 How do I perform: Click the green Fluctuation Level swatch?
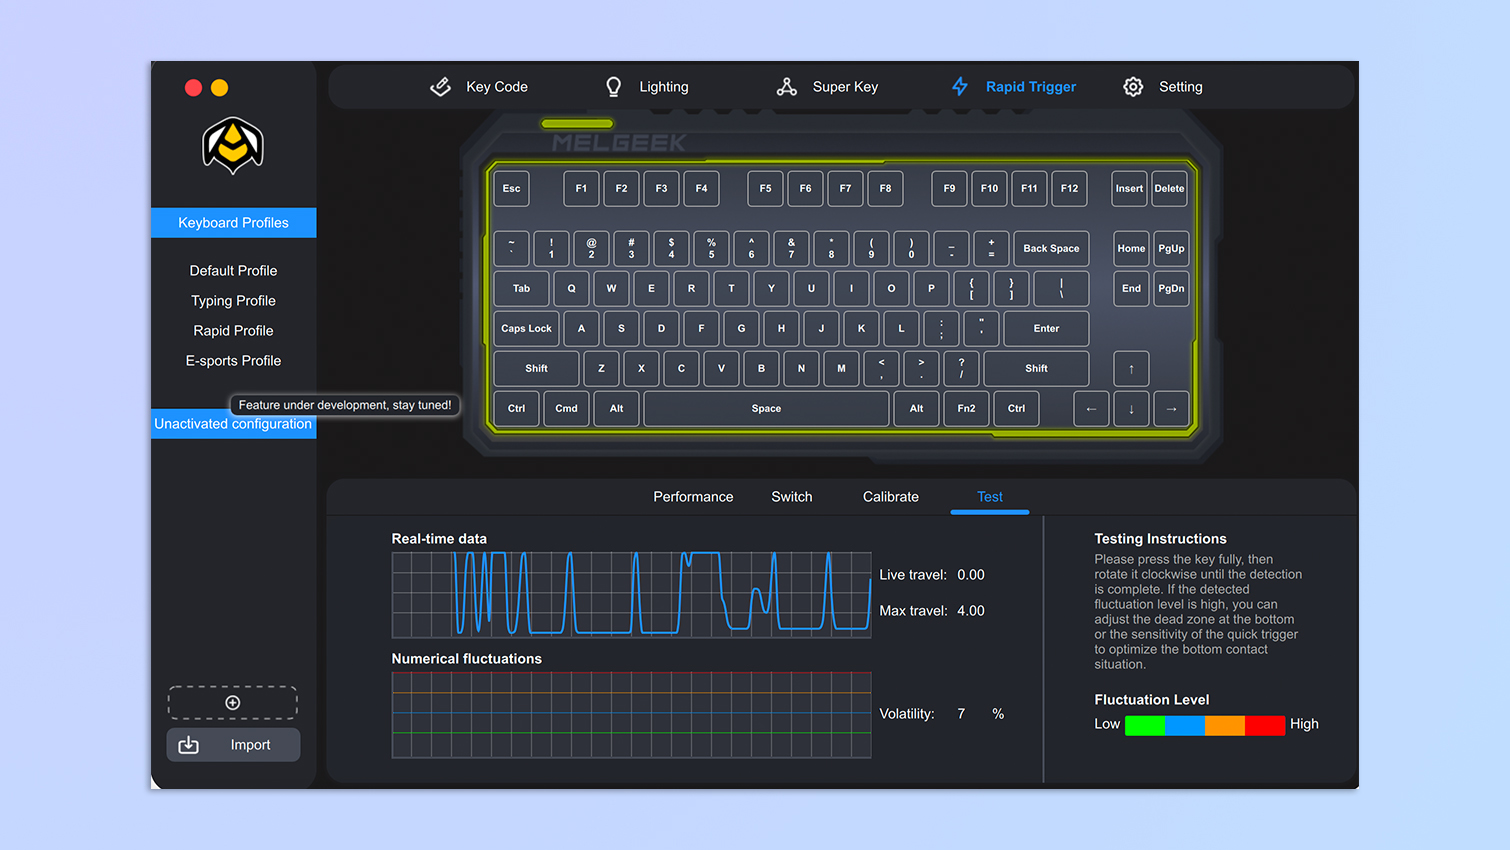[1145, 725]
